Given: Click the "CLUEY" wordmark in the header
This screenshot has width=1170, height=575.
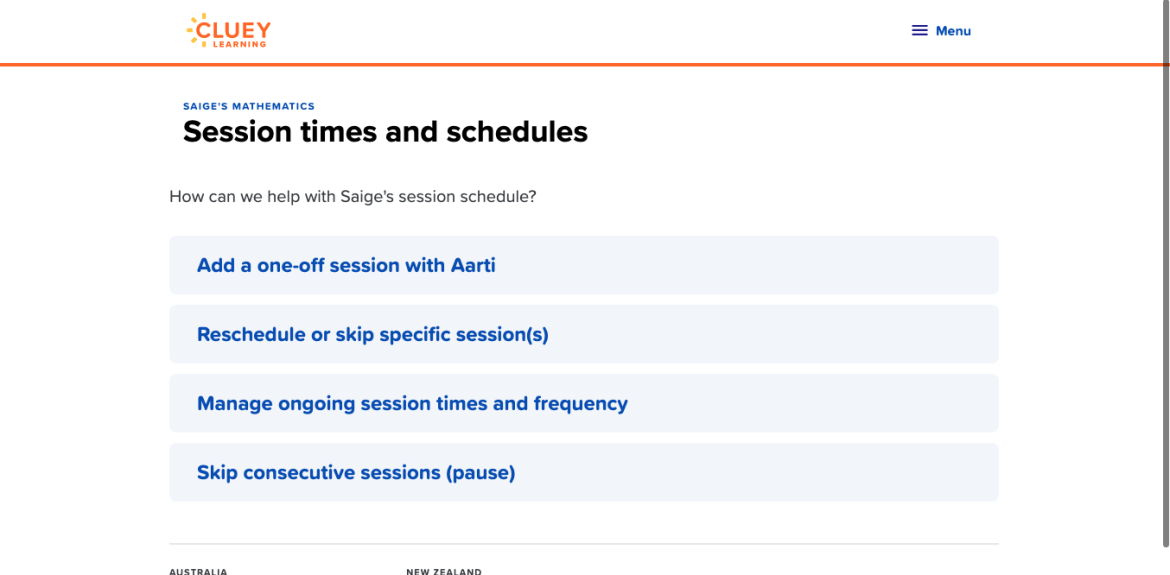Looking at the screenshot, I should pyautogui.click(x=235, y=30).
